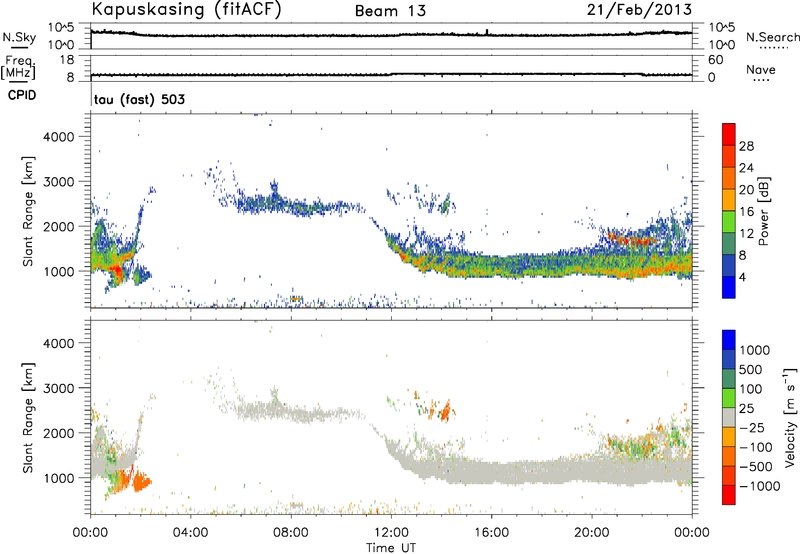Click the '12' tick on Power colorbar
Viewport: 800px width, 554px height.
(746, 234)
